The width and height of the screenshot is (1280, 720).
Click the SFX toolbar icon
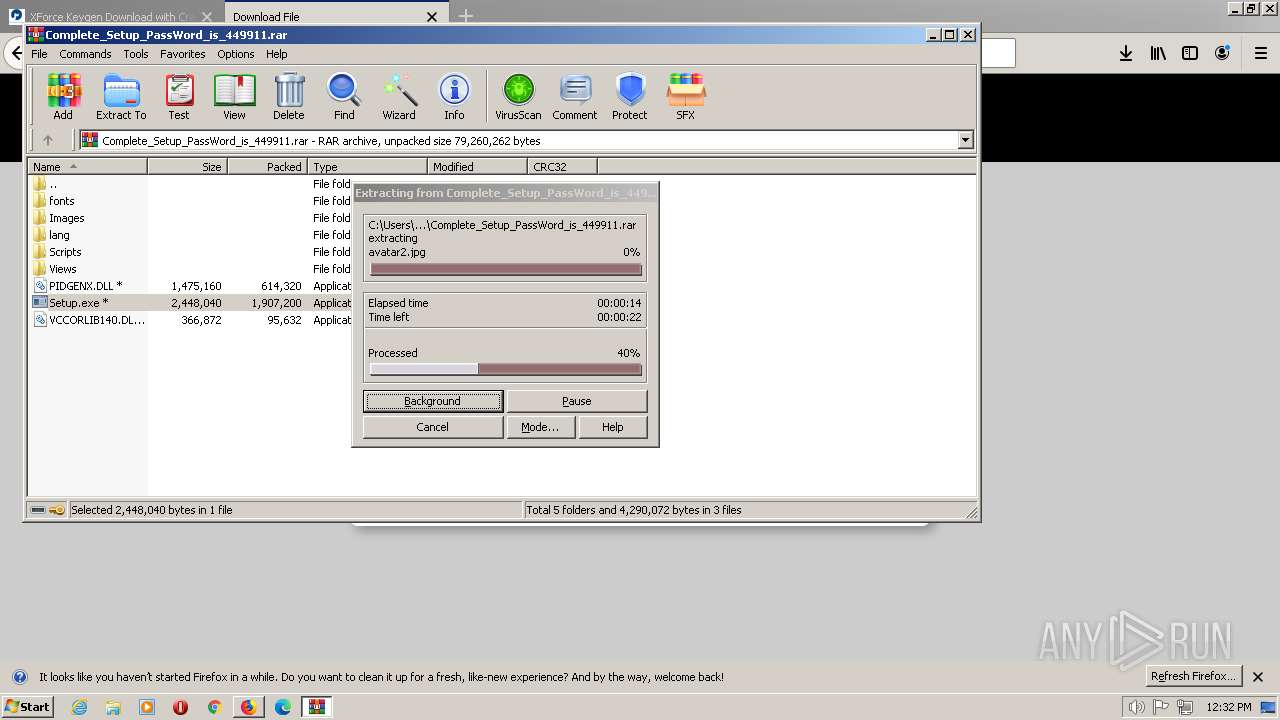pos(685,97)
